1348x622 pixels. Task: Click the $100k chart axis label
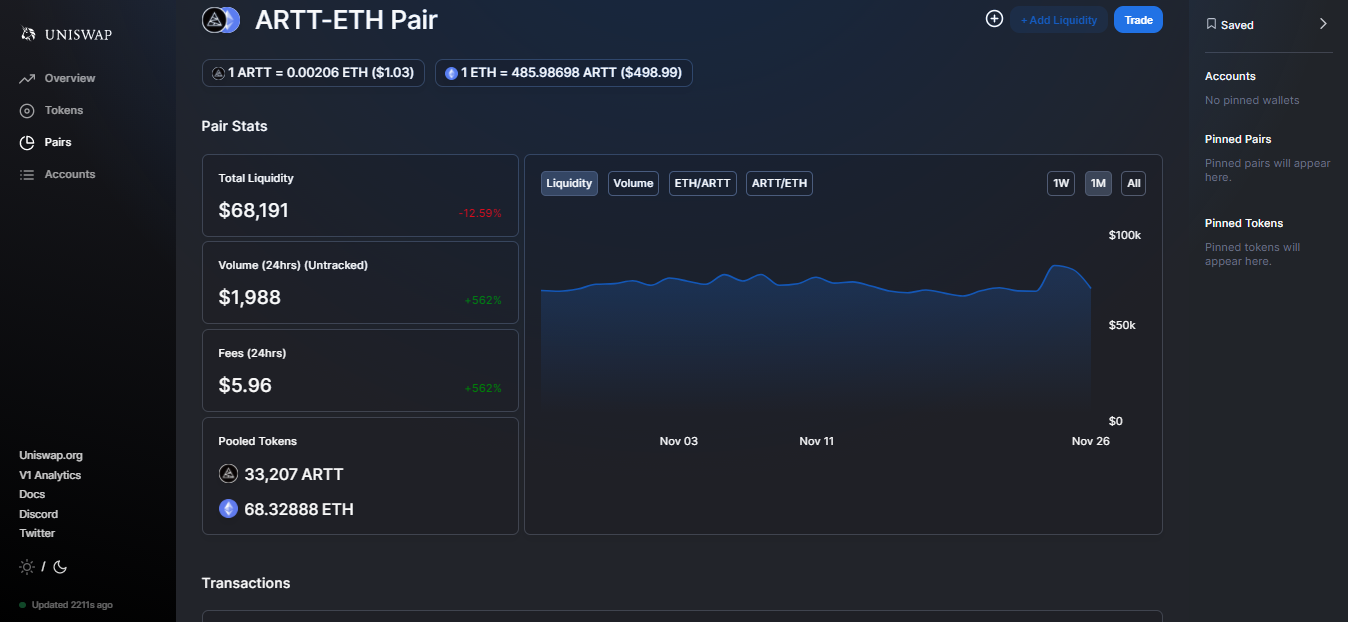pyautogui.click(x=1125, y=235)
